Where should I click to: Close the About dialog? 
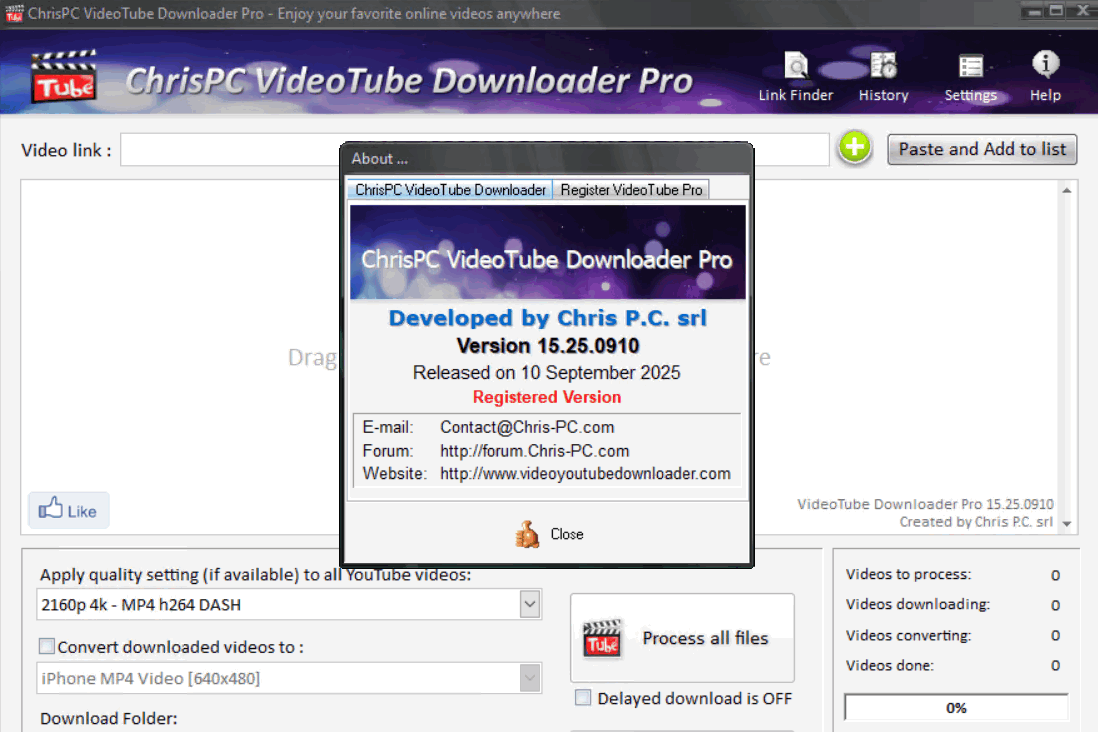[548, 534]
